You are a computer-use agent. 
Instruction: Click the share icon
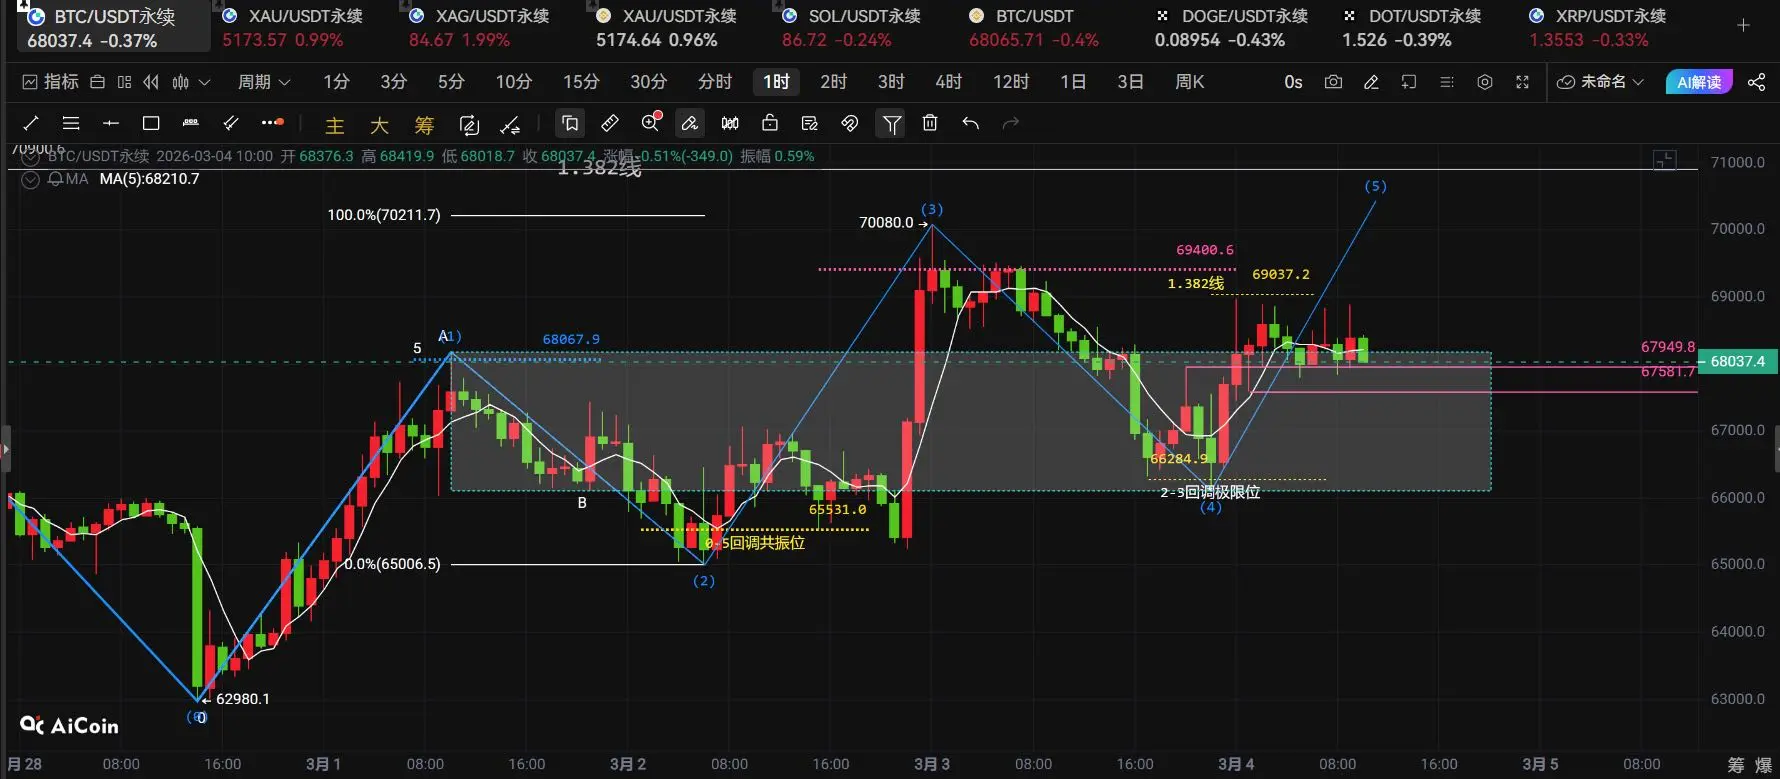[1756, 82]
